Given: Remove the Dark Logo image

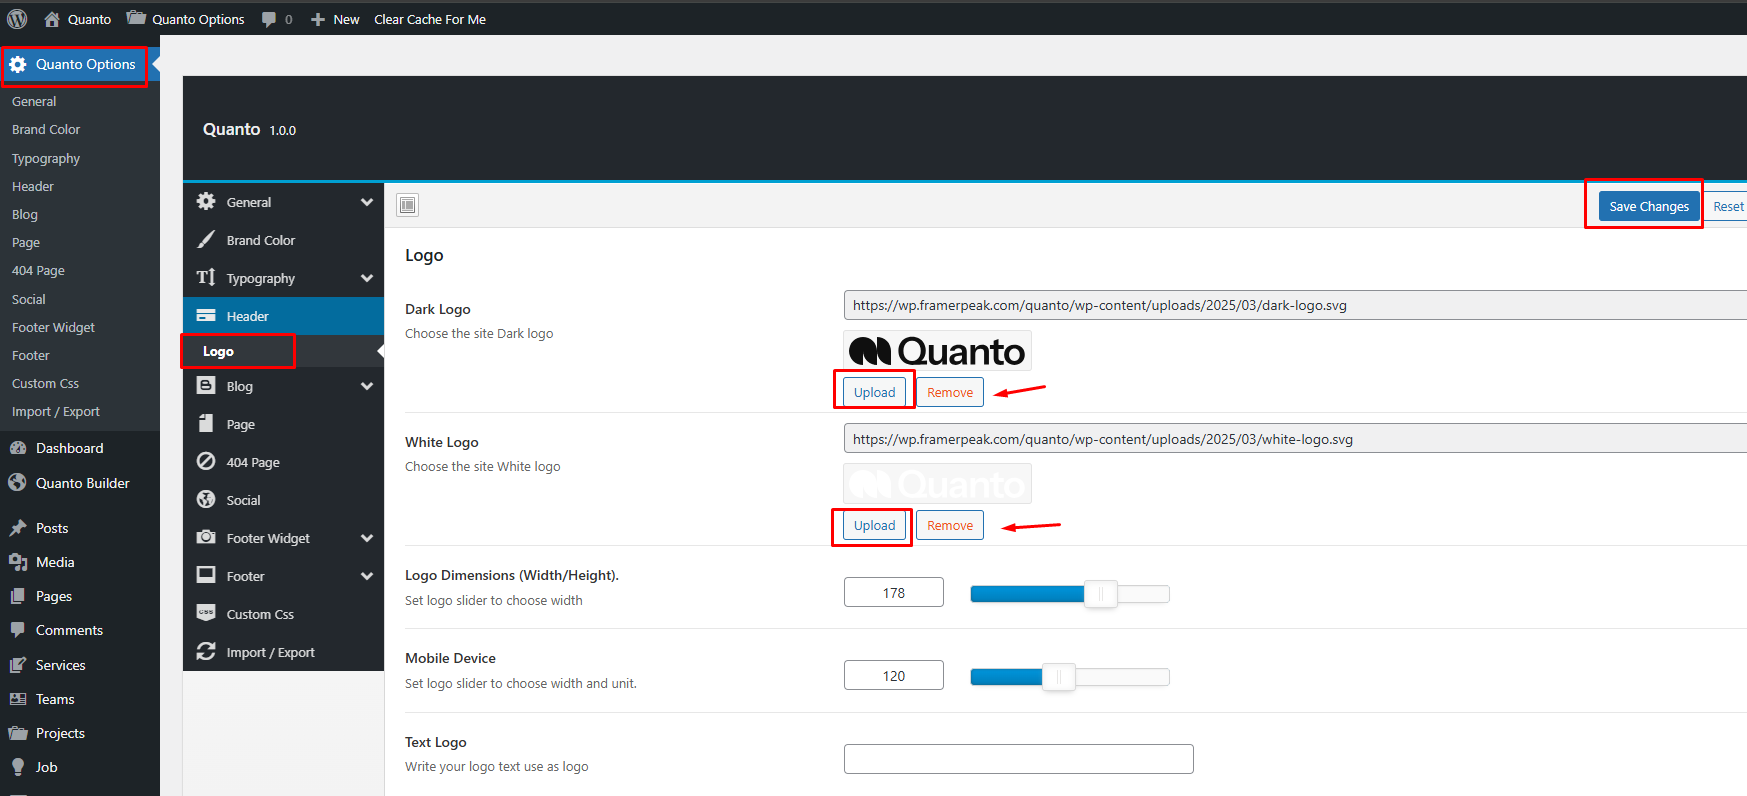Looking at the screenshot, I should click(x=950, y=392).
